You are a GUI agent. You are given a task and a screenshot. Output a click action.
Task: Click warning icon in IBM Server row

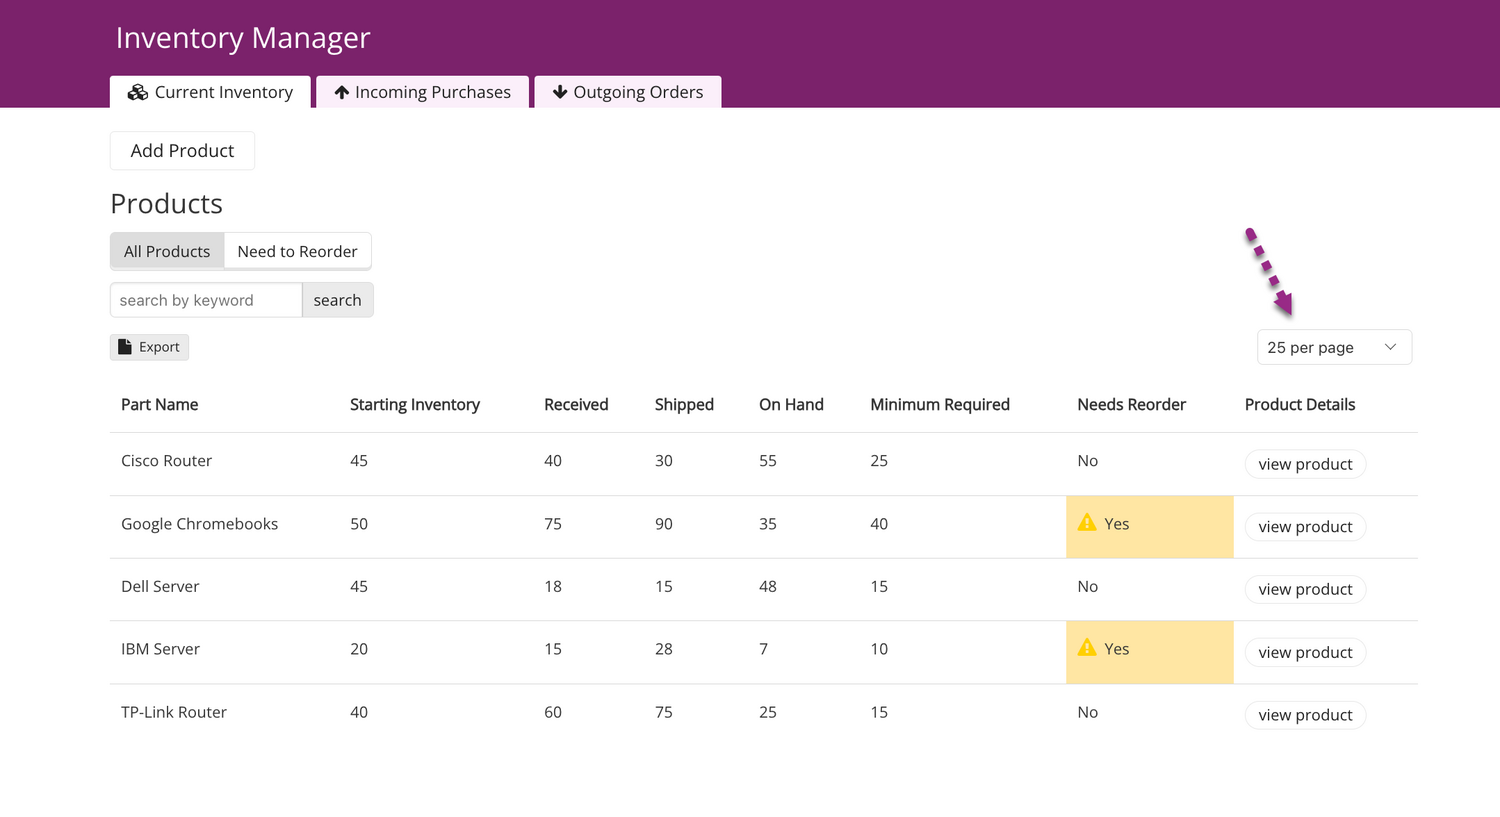tap(1087, 648)
